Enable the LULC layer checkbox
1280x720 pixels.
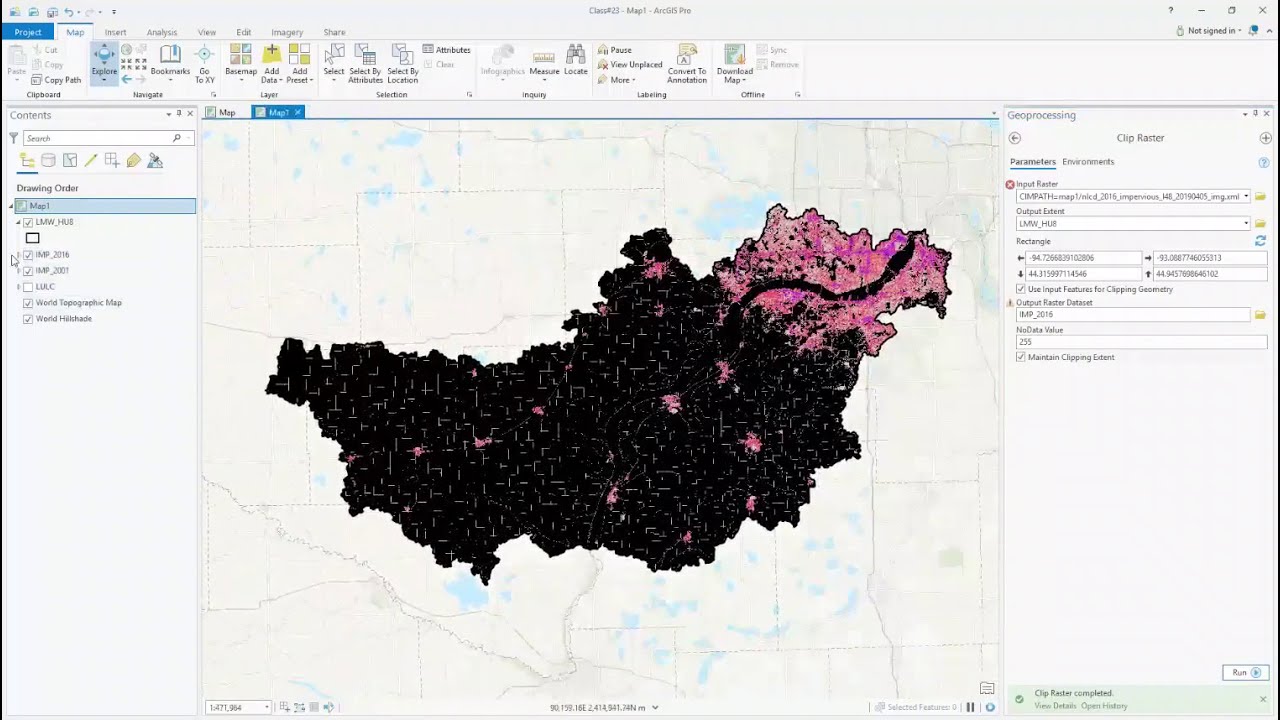tap(28, 287)
